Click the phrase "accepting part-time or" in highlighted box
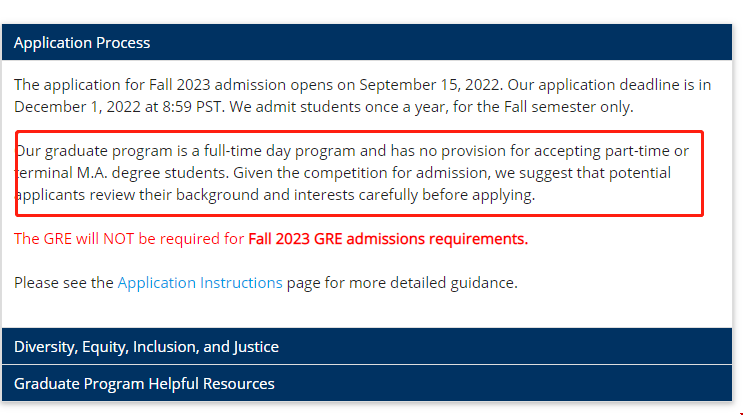The image size is (743, 415). coord(611,152)
